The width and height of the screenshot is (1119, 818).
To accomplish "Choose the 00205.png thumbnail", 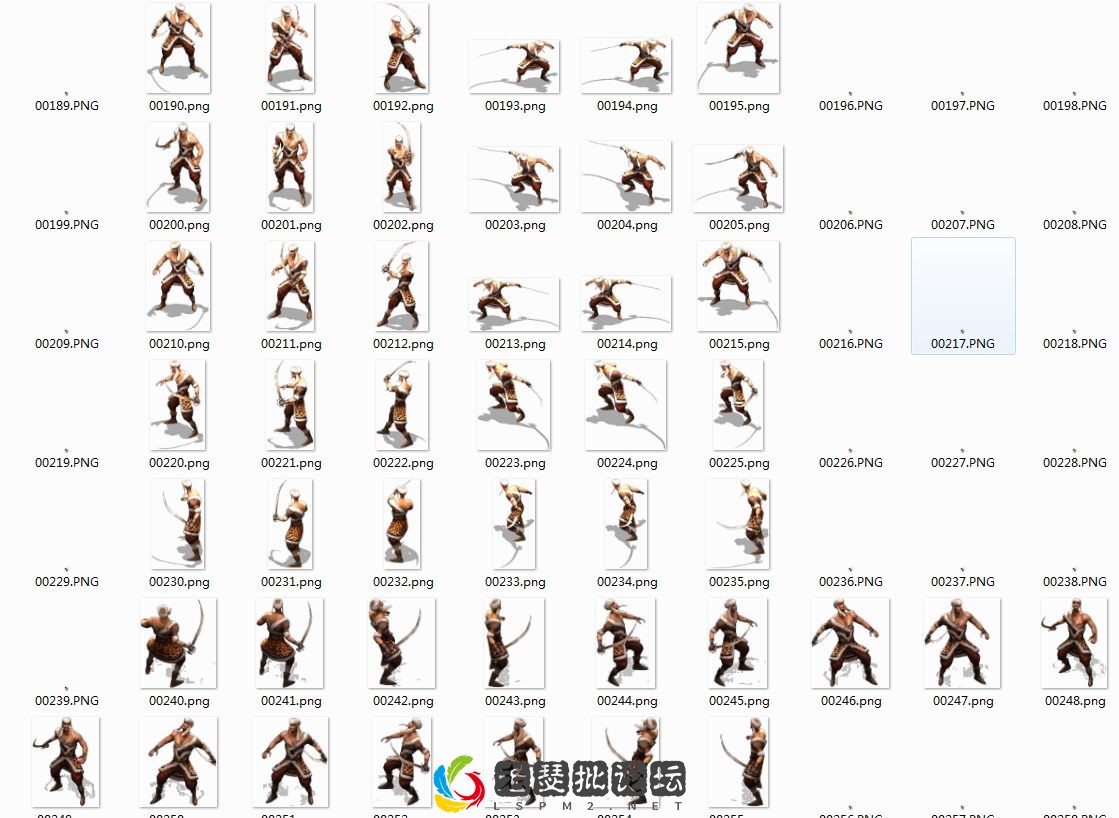I will 738,178.
